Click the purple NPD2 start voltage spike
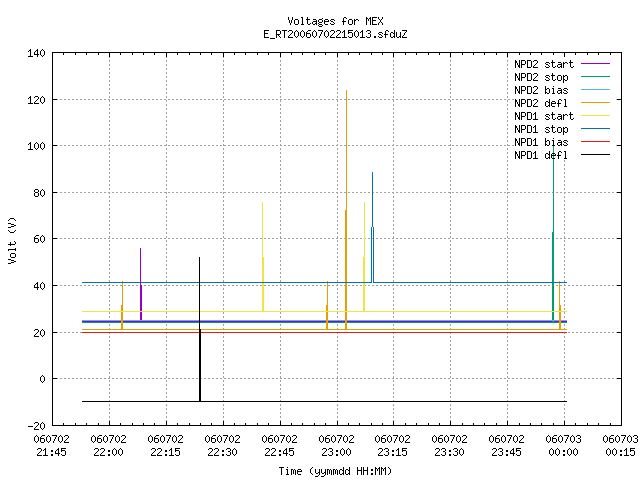 (140, 282)
